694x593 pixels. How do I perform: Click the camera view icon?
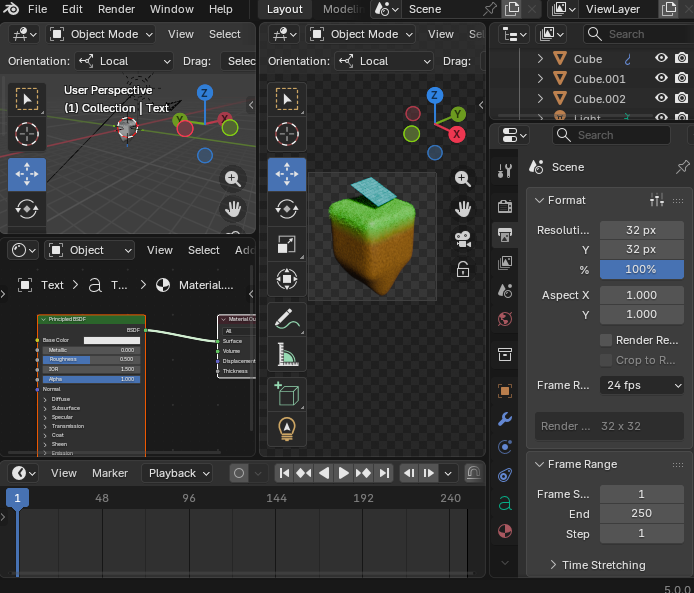pyautogui.click(x=463, y=239)
